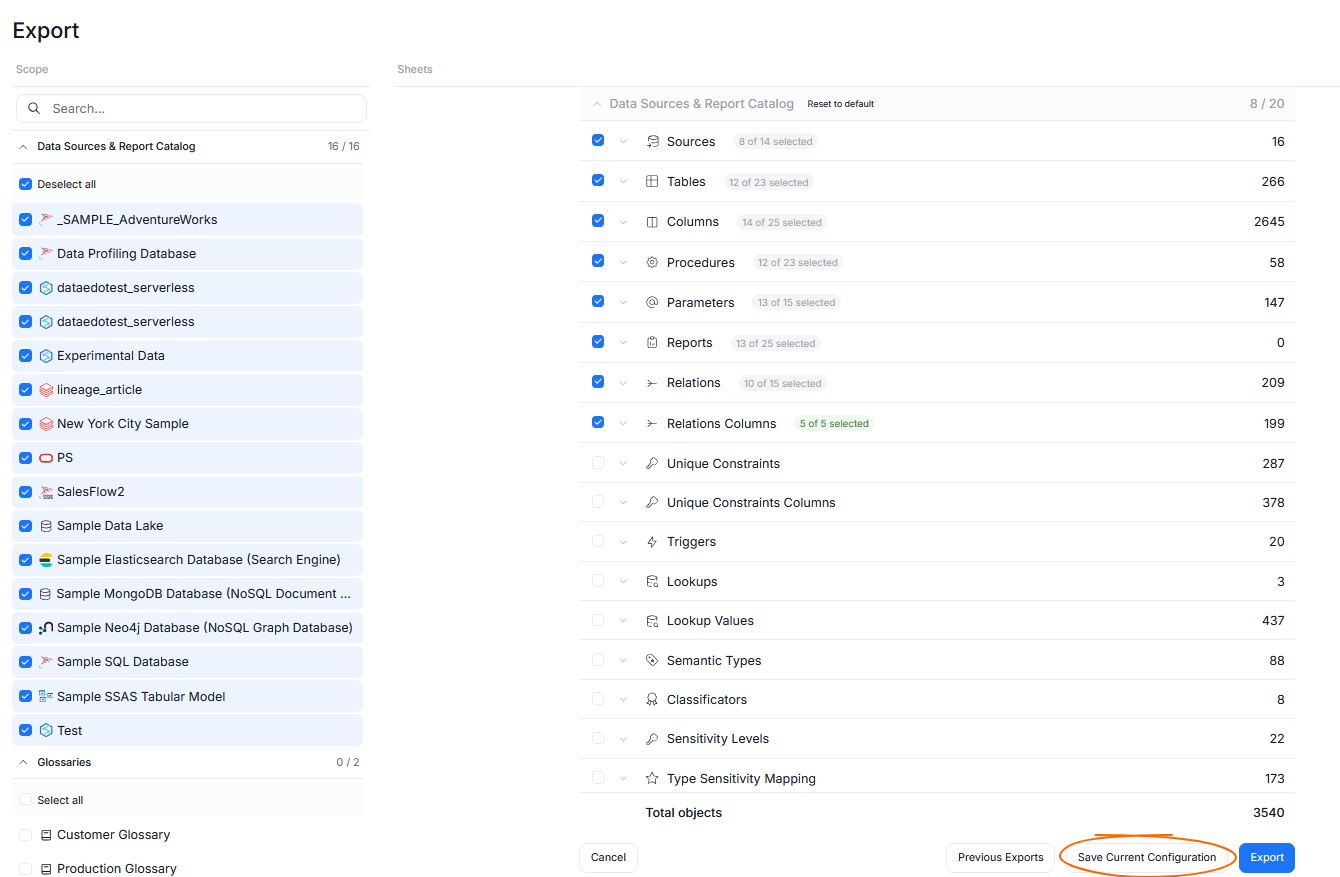Click the Sensitivity Levels key icon

click(x=652, y=739)
